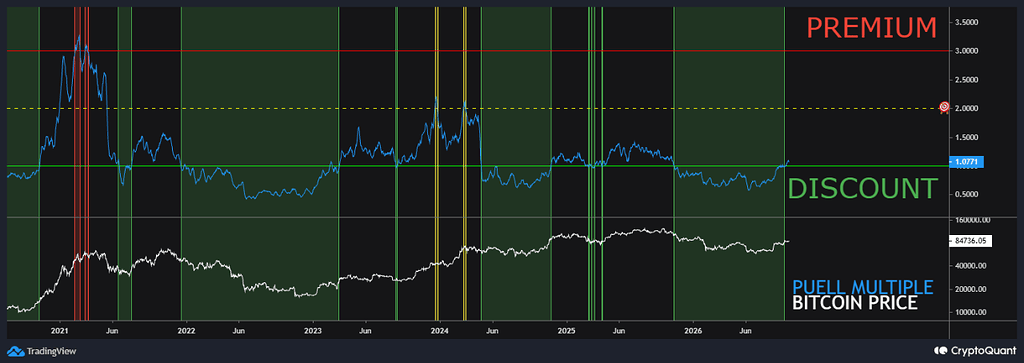This screenshot has width=1024, height=363.
Task: Click the 2021 time axis label
Action: point(60,331)
